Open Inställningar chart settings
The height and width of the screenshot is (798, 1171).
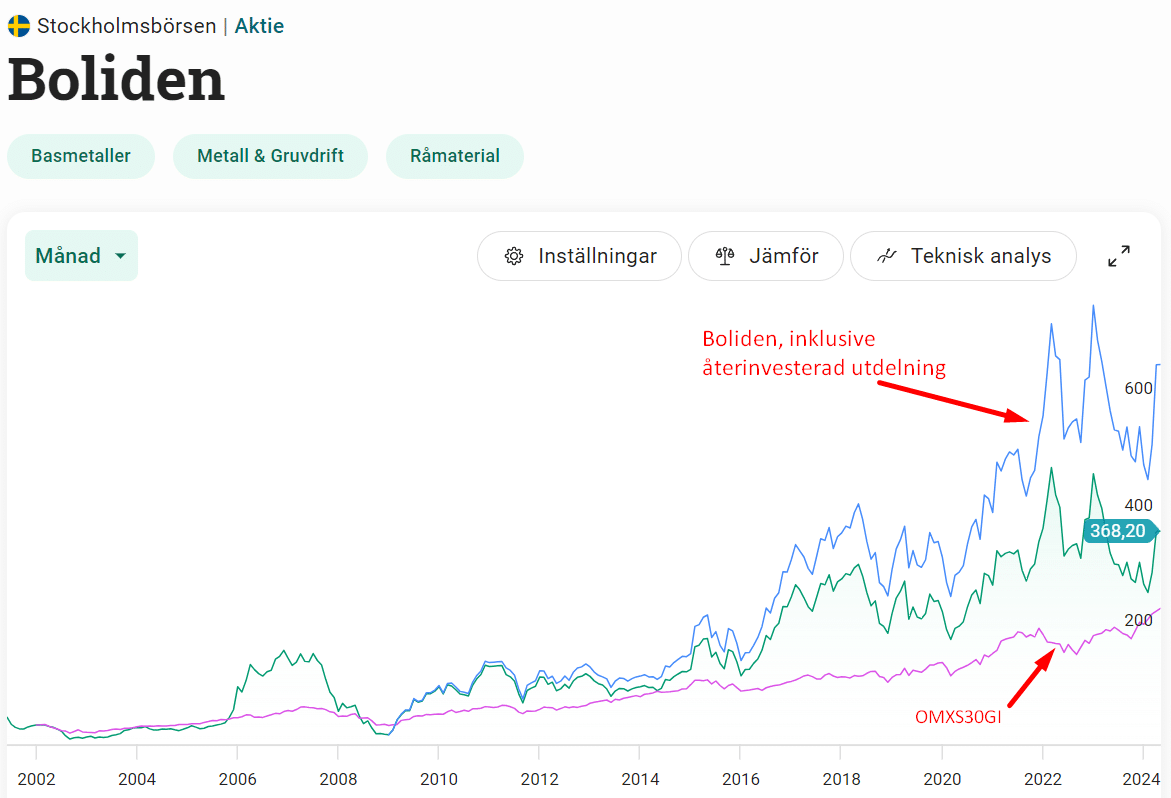579,256
